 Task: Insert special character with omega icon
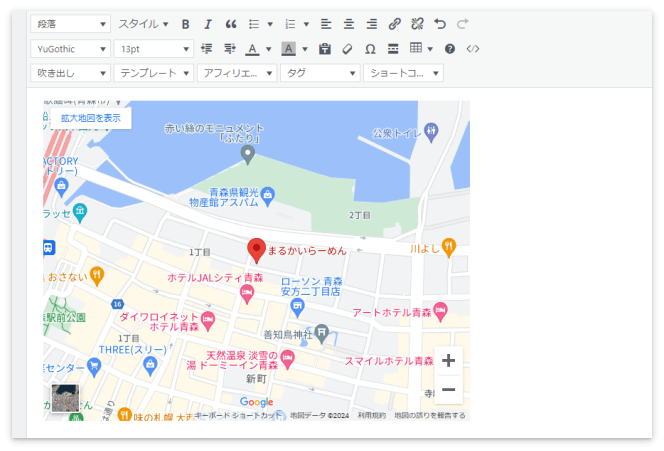coord(371,49)
